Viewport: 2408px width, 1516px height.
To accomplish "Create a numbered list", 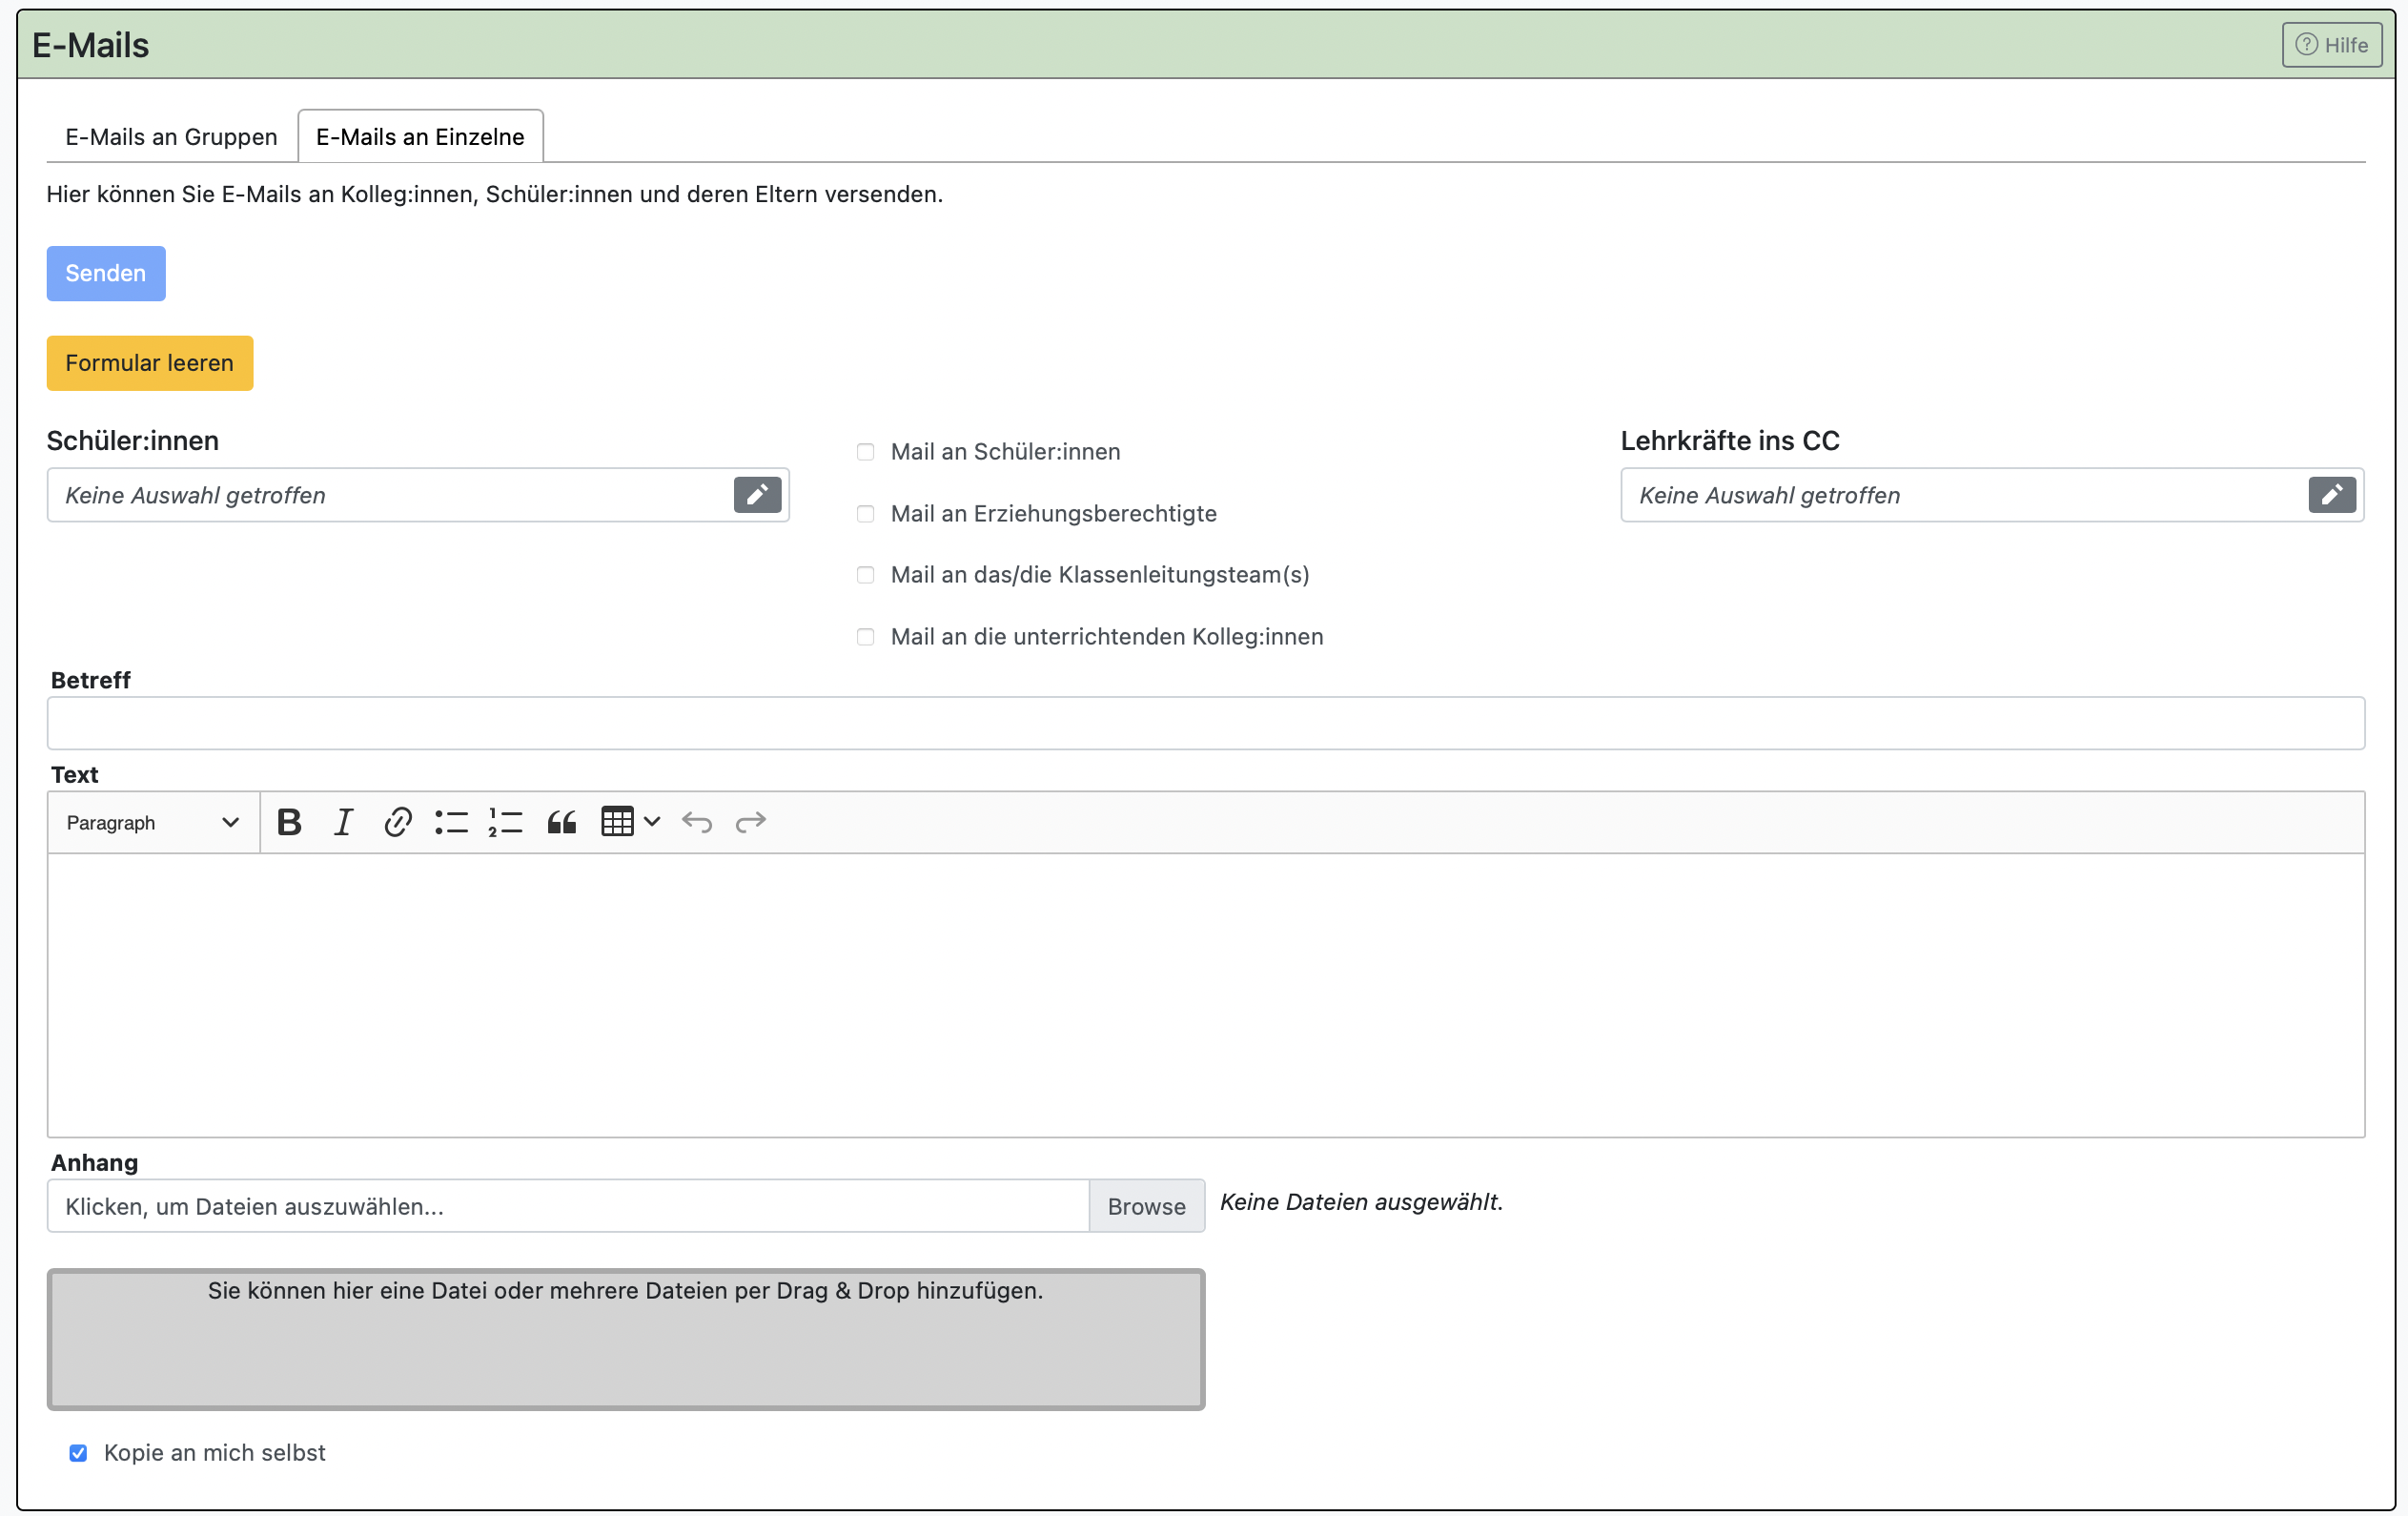I will tap(505, 822).
